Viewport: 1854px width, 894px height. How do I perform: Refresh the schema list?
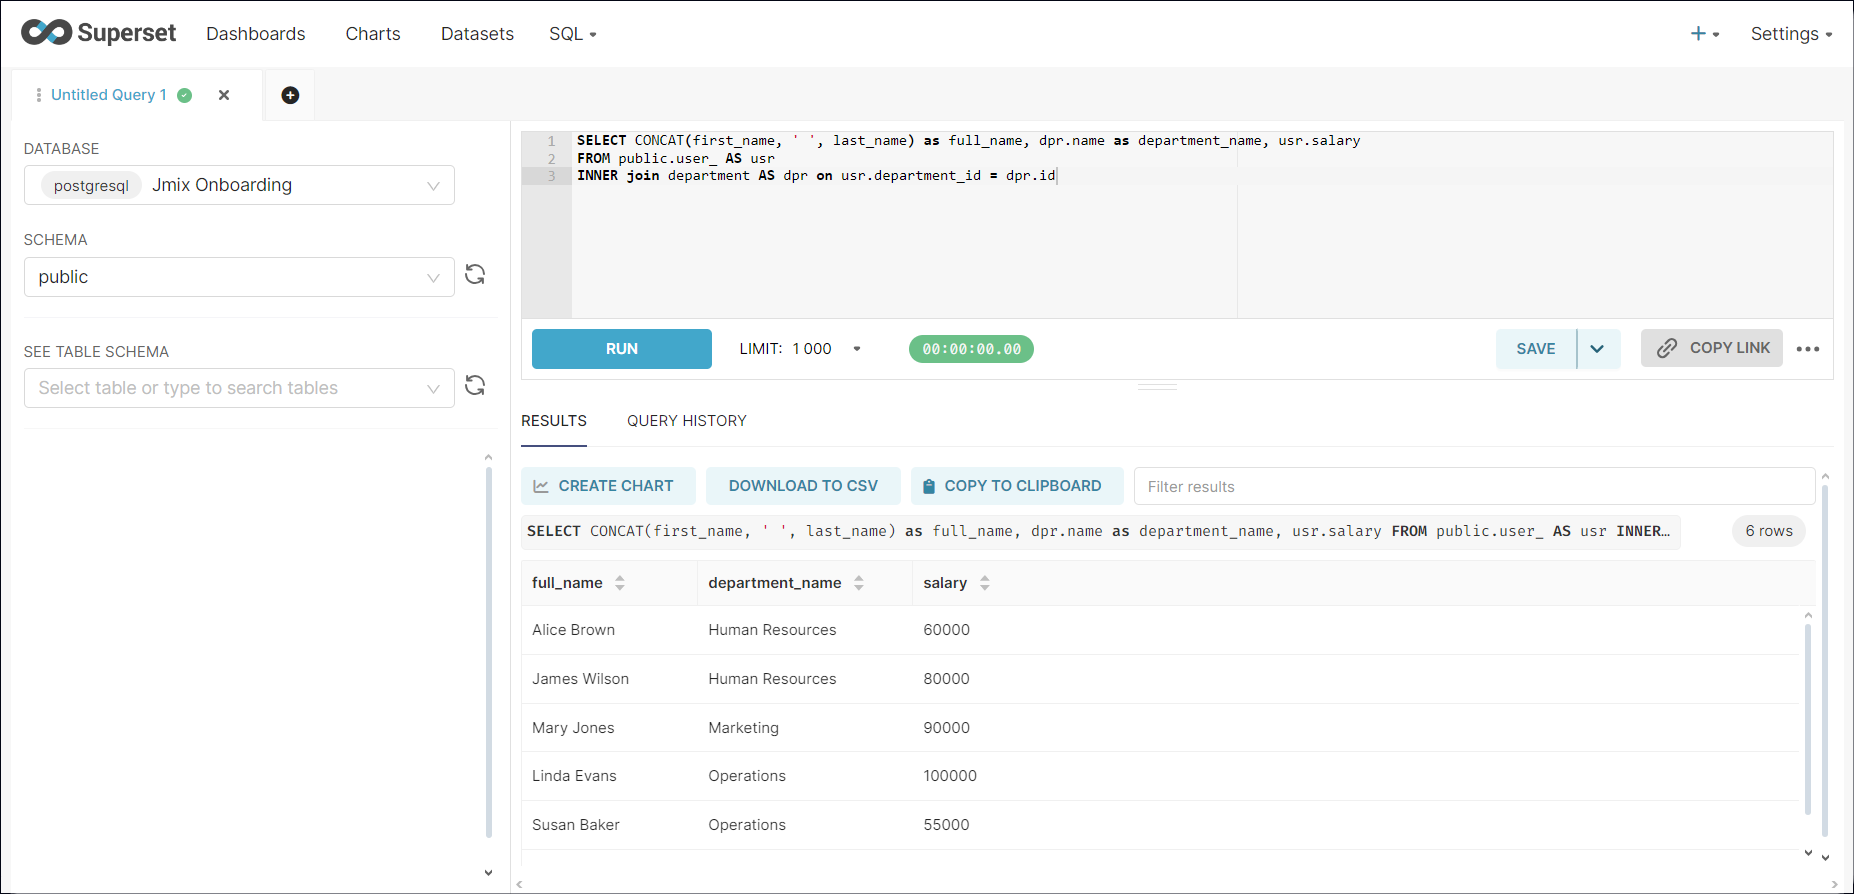[475, 275]
